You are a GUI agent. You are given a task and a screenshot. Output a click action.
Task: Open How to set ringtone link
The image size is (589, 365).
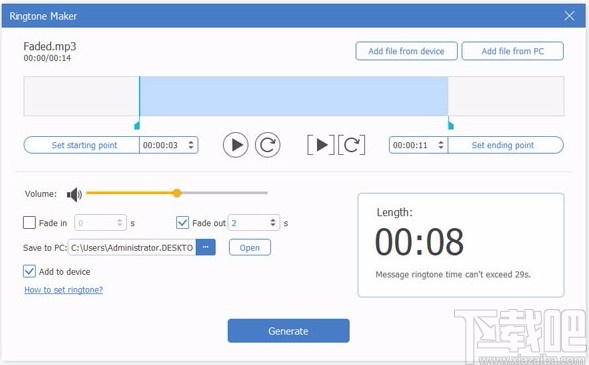(x=63, y=290)
